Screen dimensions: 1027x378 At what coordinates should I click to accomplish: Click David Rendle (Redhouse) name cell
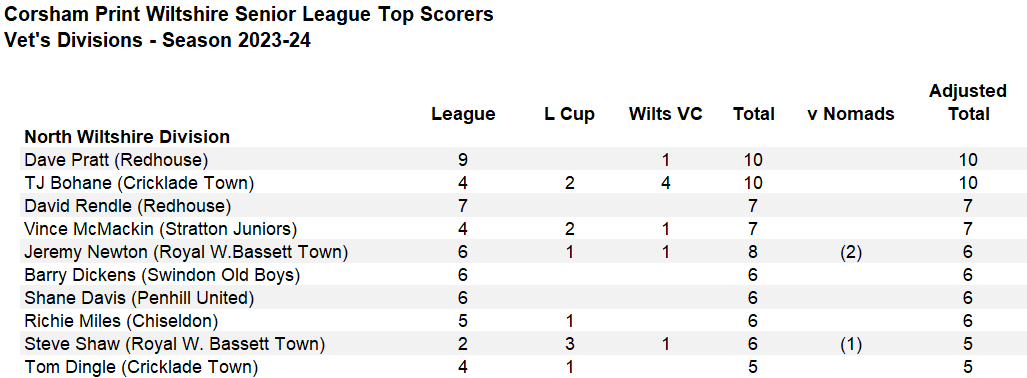128,206
